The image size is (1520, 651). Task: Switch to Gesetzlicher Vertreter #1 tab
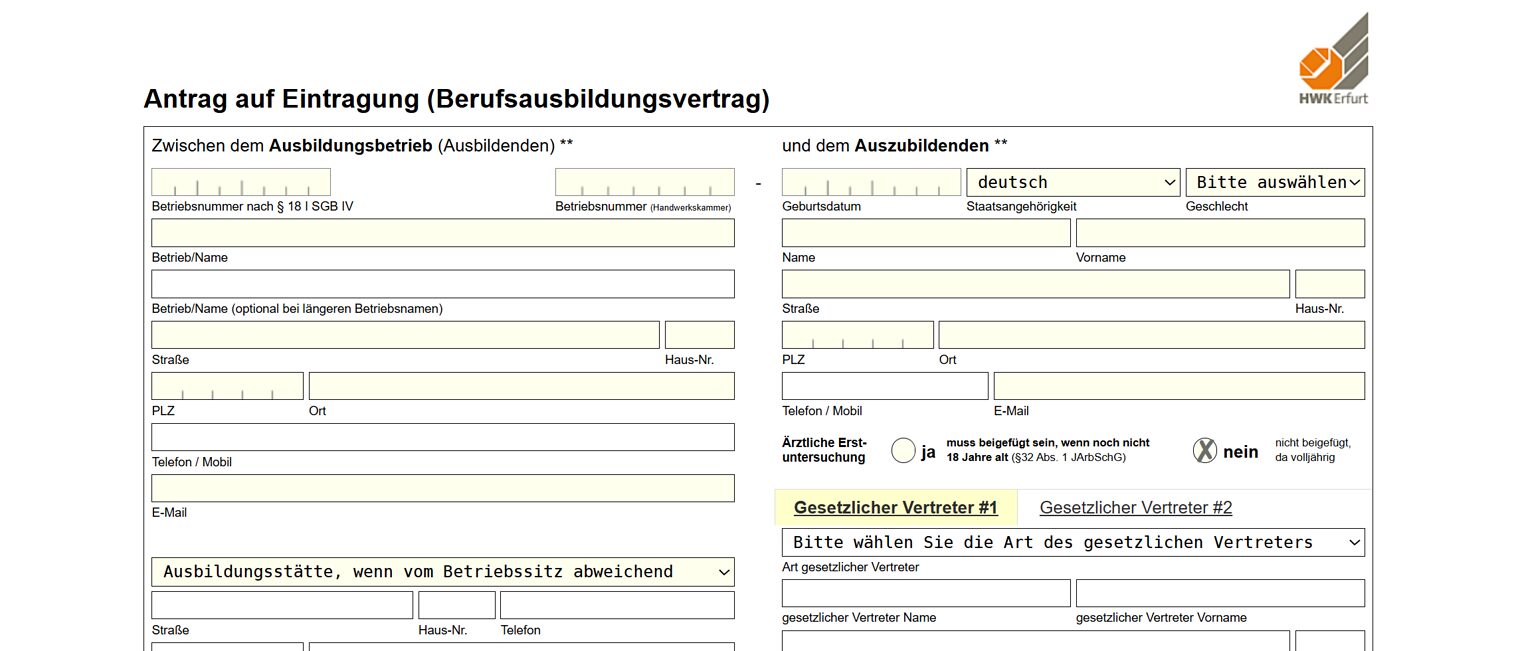tap(895, 508)
